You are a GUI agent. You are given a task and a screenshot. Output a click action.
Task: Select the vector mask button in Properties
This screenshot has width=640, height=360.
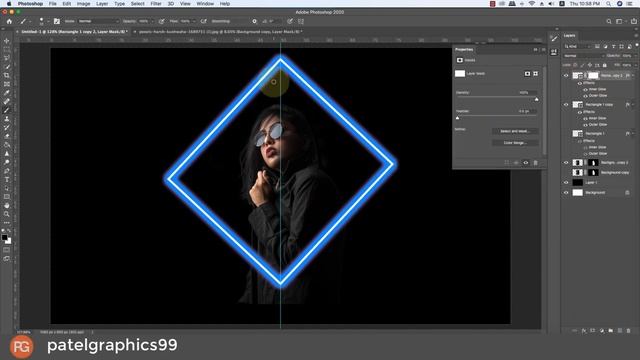pos(536,73)
